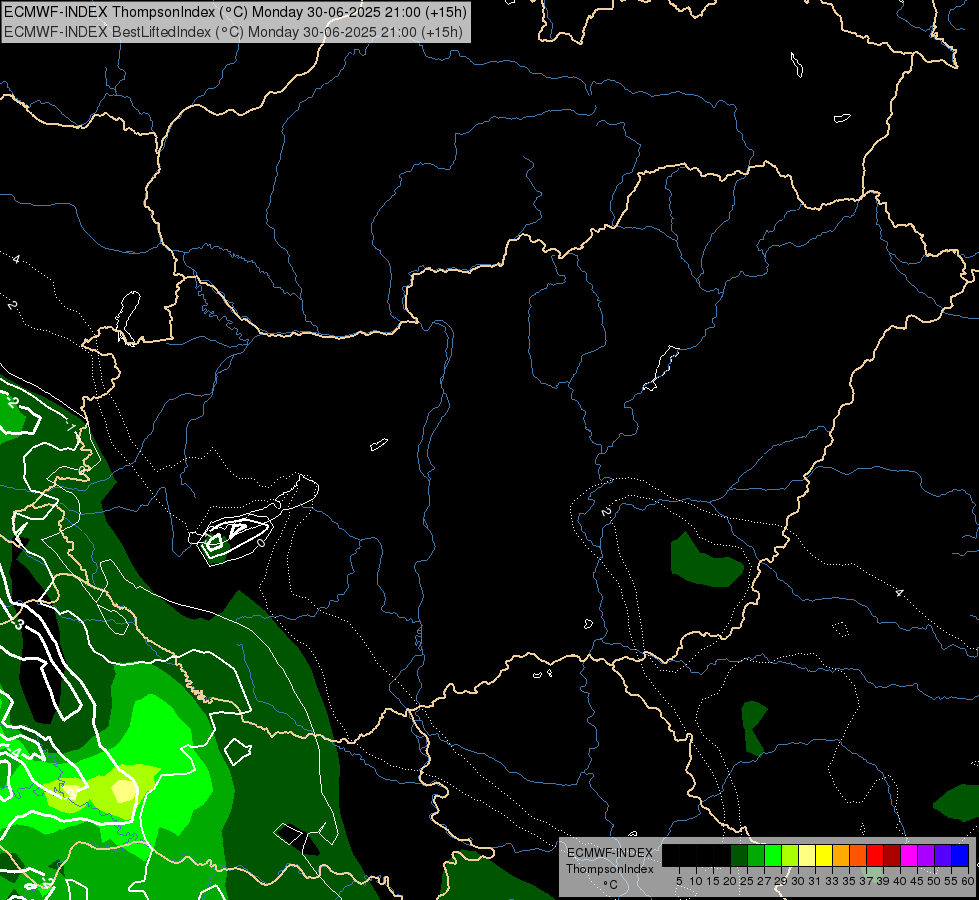979x900 pixels.
Task: Click the legend tick value '10'
Action: tap(696, 881)
